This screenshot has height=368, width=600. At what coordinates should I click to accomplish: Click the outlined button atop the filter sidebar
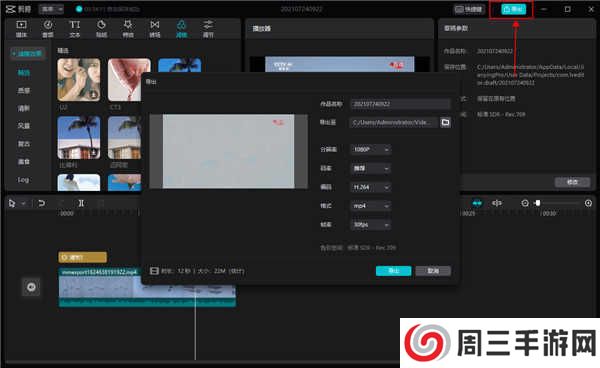tap(27, 54)
